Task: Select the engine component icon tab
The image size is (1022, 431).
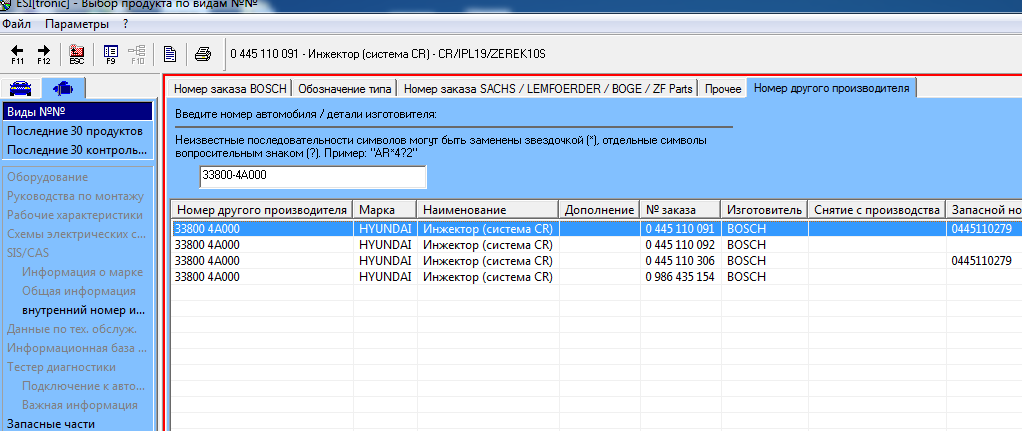Action: pyautogui.click(x=63, y=88)
